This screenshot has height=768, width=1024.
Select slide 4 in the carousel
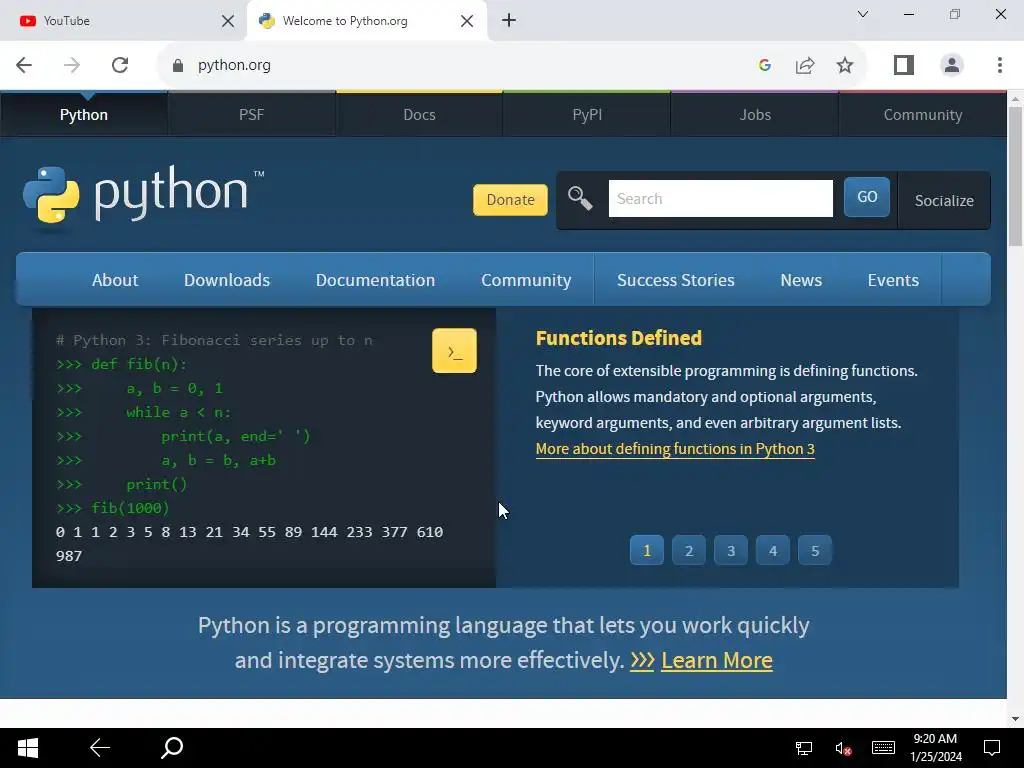(x=773, y=551)
